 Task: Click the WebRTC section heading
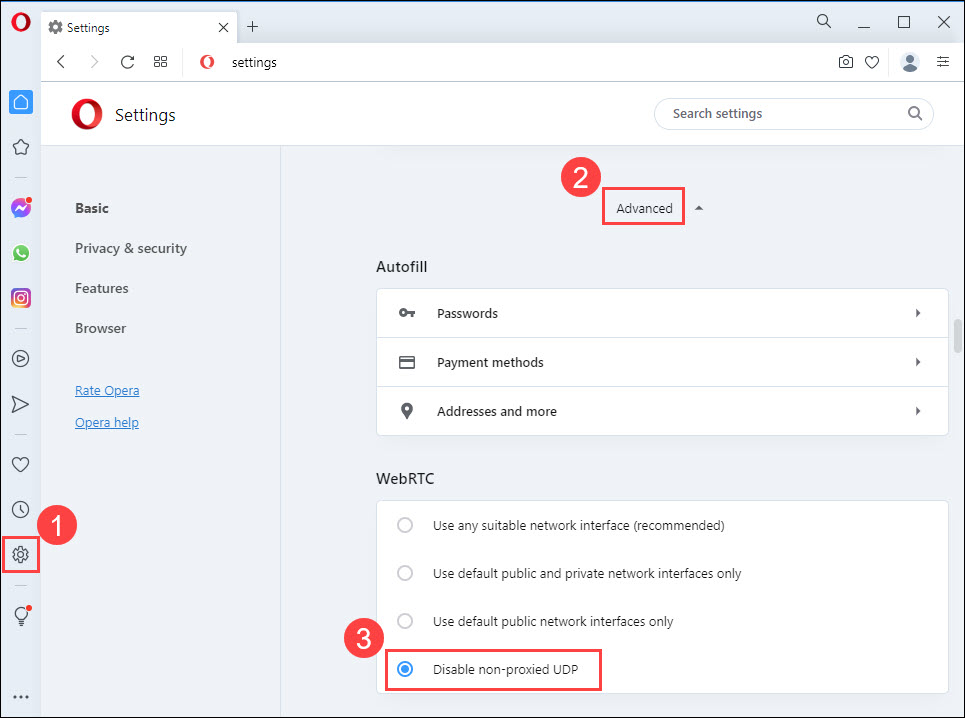click(x=405, y=479)
